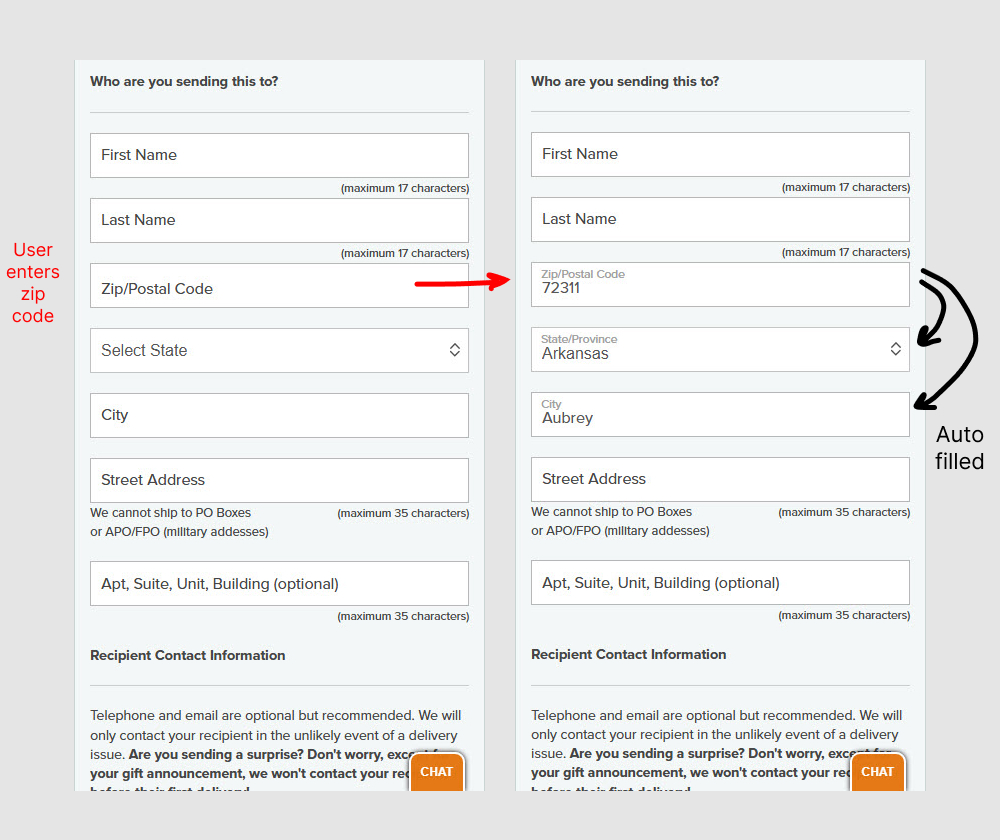The height and width of the screenshot is (840, 1000).
Task: Click First Name field in right form
Action: point(720,154)
